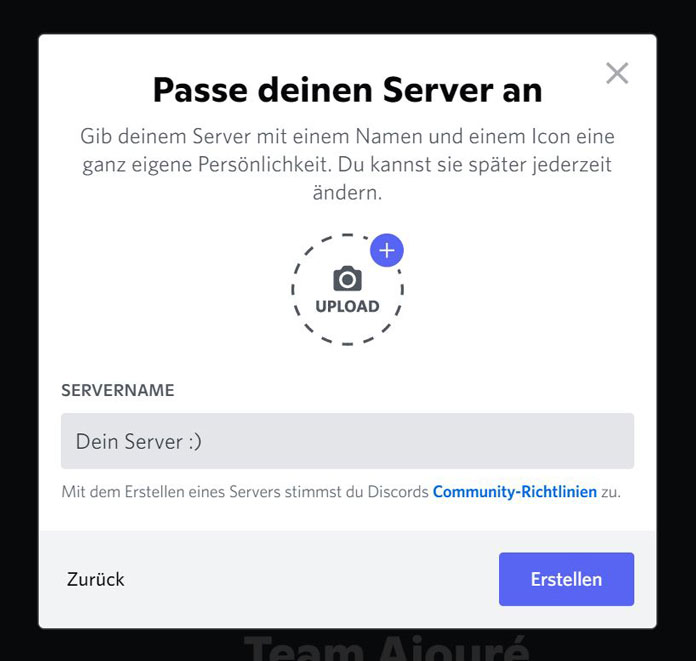This screenshot has width=696, height=661.
Task: Click the blue plus badge on upload circle
Action: click(387, 250)
